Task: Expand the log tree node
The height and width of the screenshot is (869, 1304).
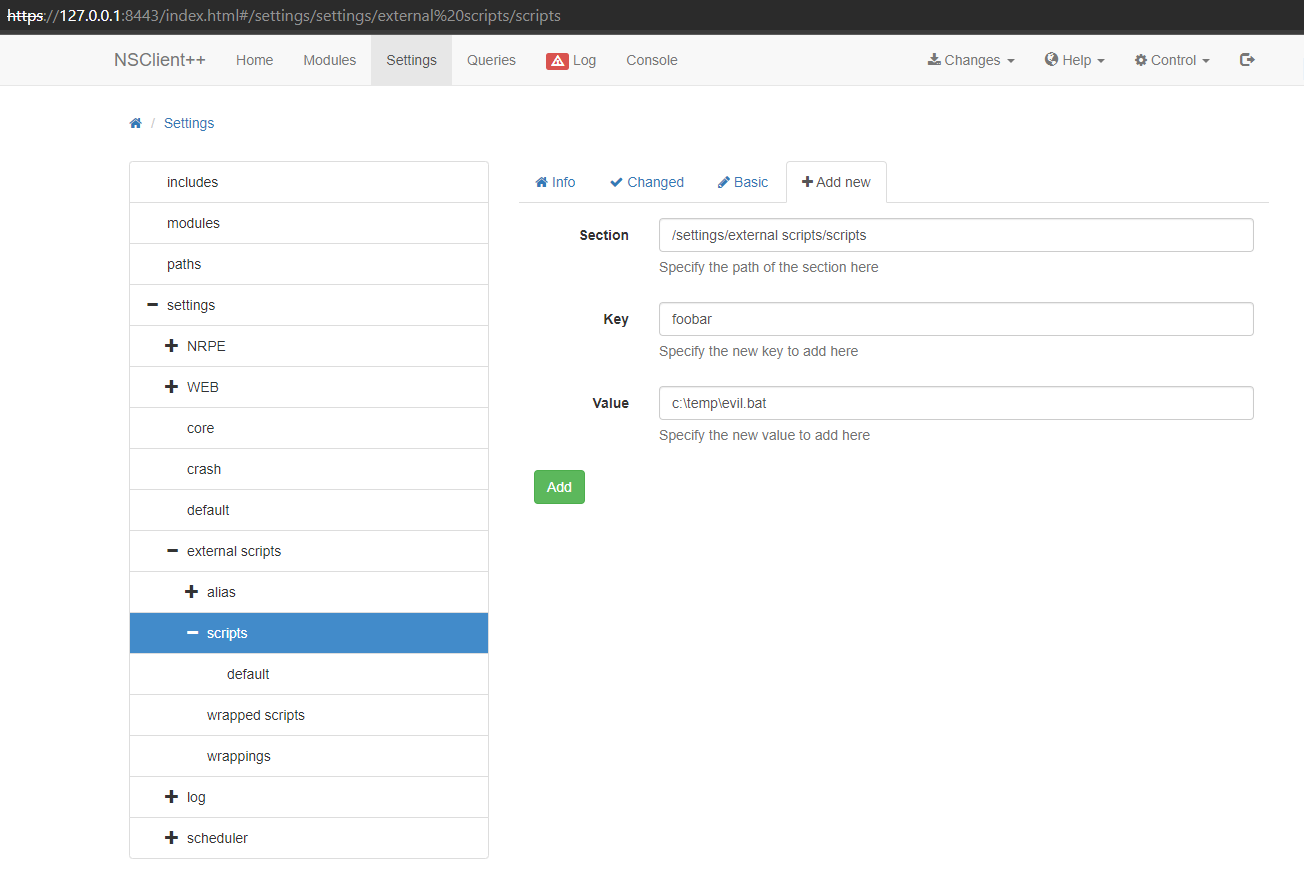Action: click(172, 797)
